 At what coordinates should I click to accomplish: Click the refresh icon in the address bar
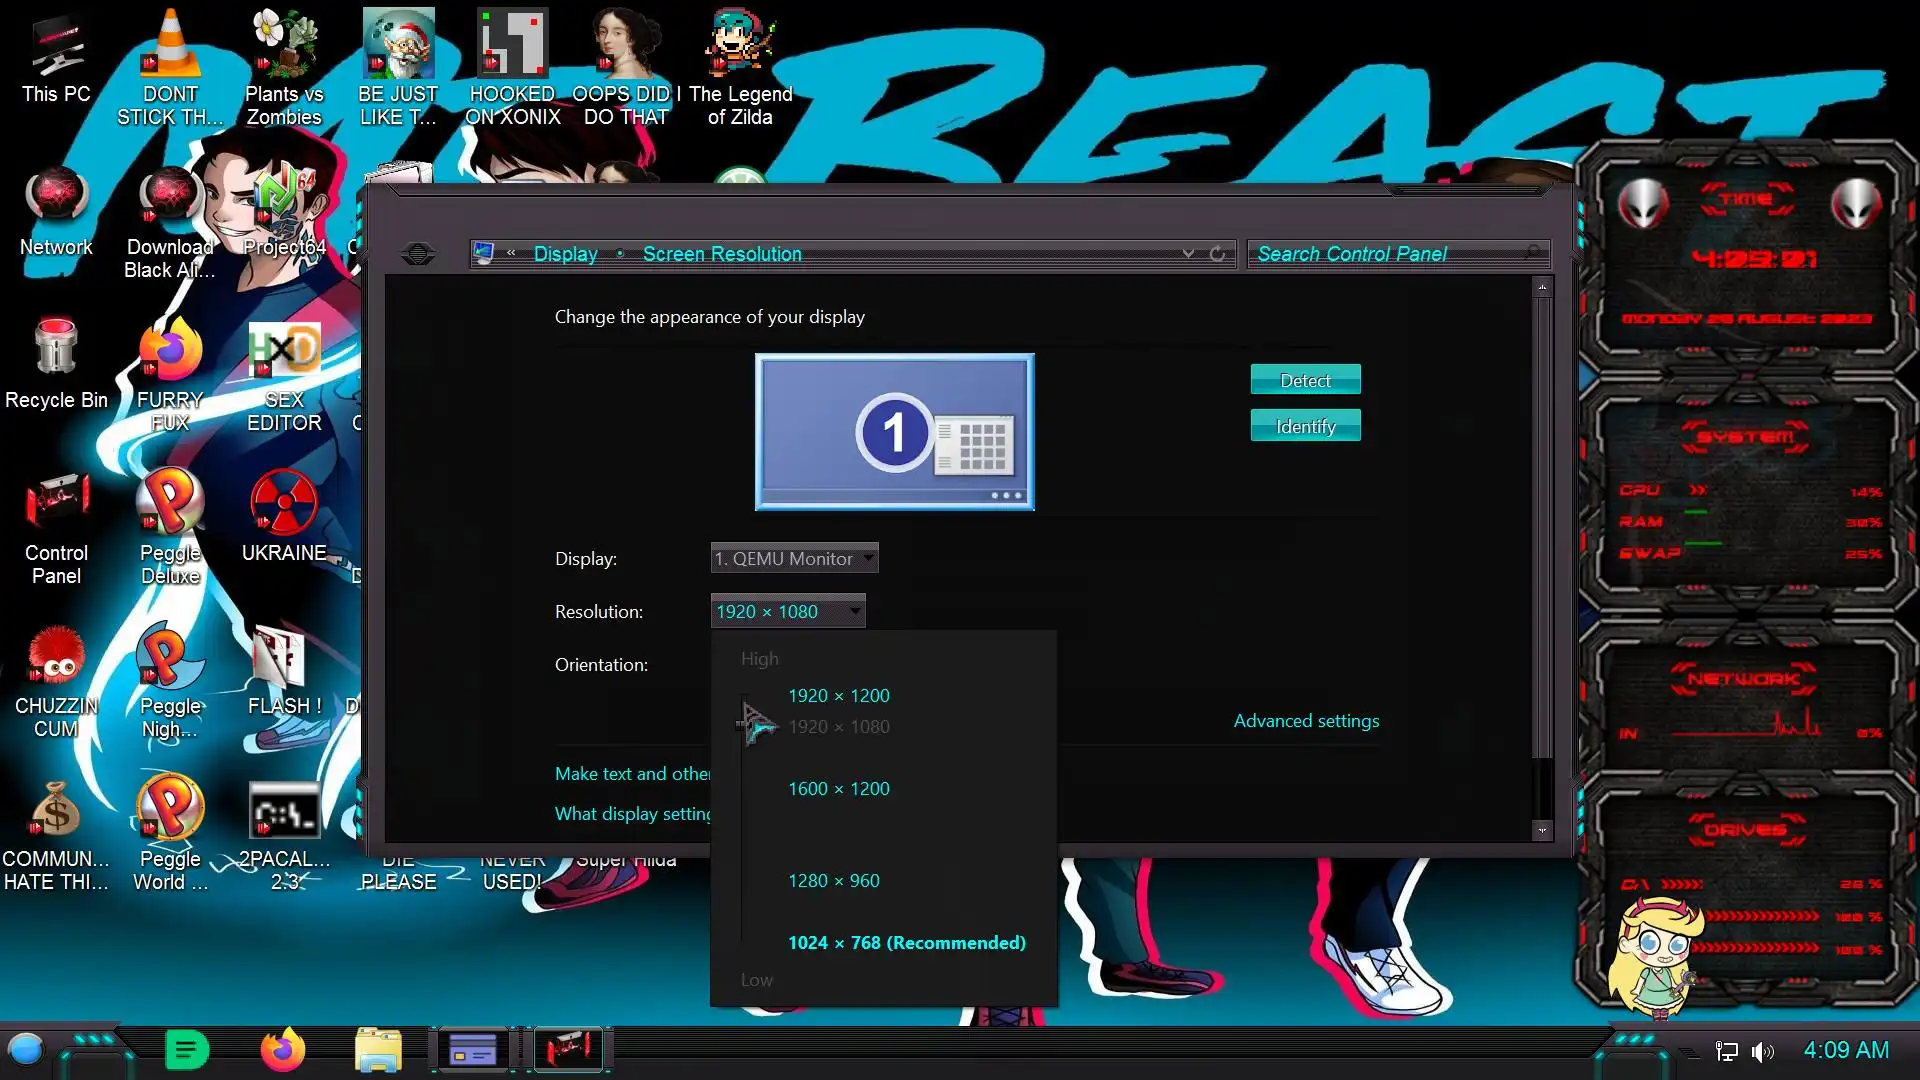click(1217, 254)
